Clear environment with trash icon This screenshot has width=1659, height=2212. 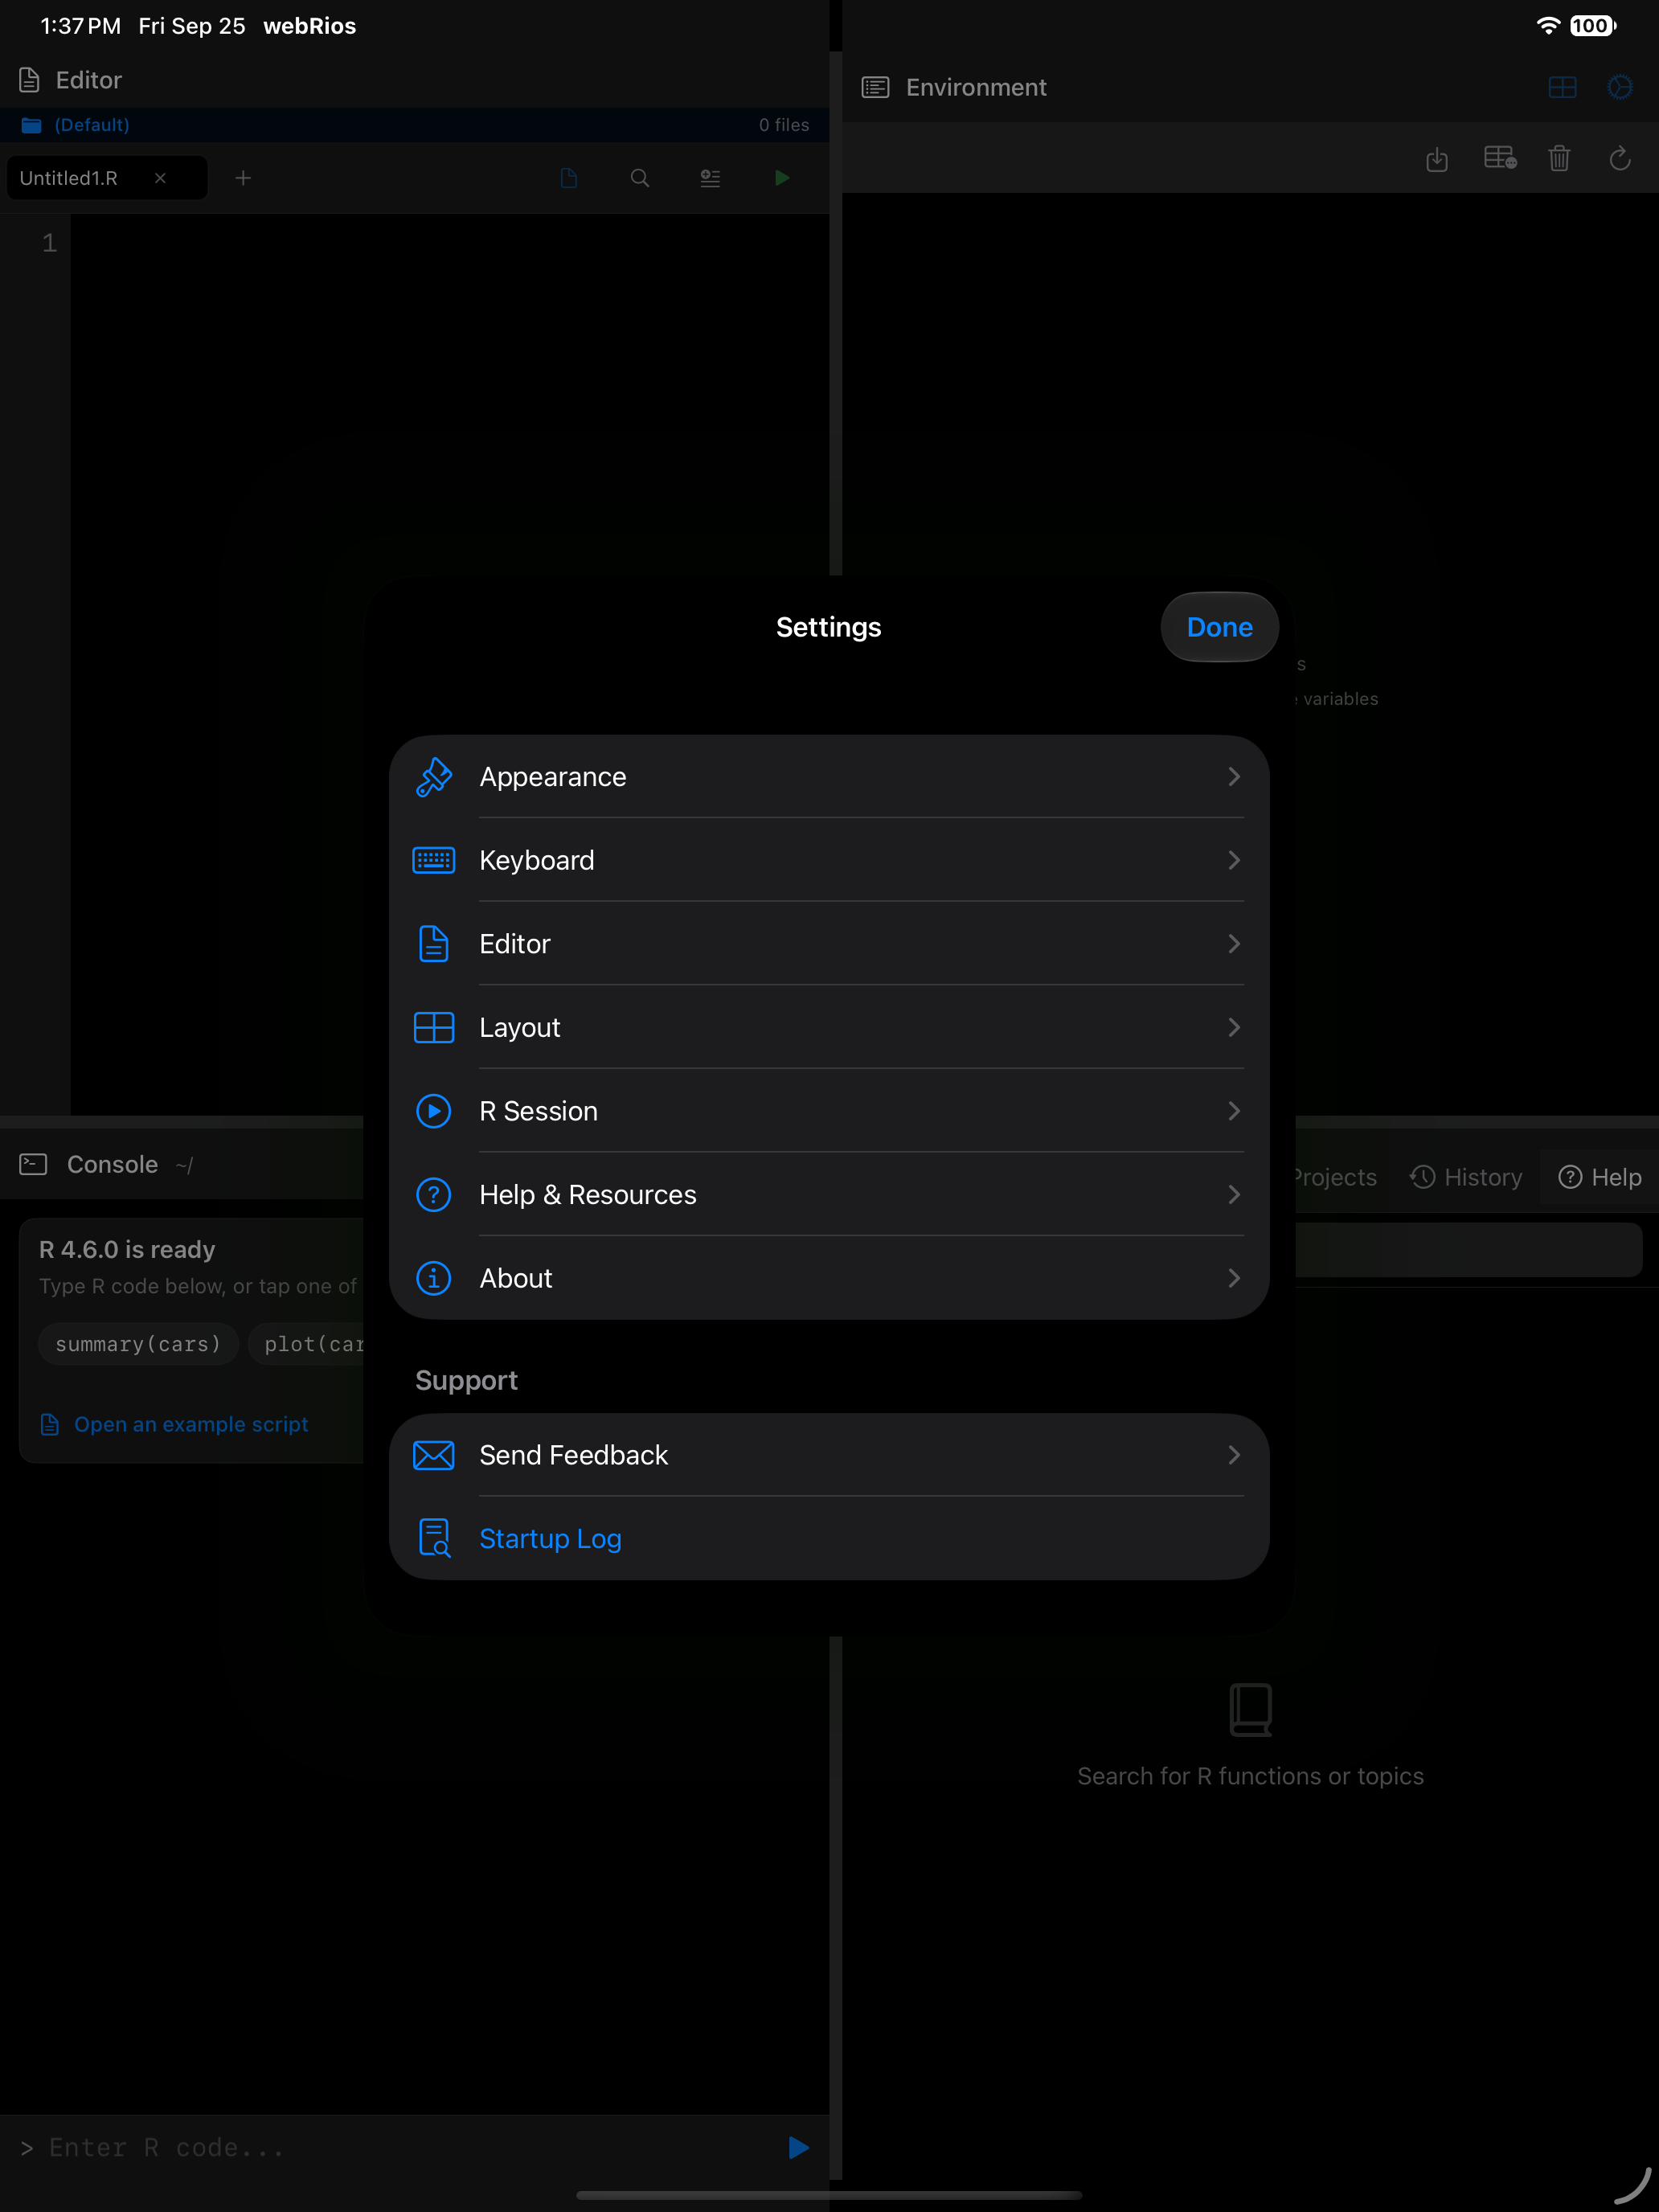point(1559,158)
